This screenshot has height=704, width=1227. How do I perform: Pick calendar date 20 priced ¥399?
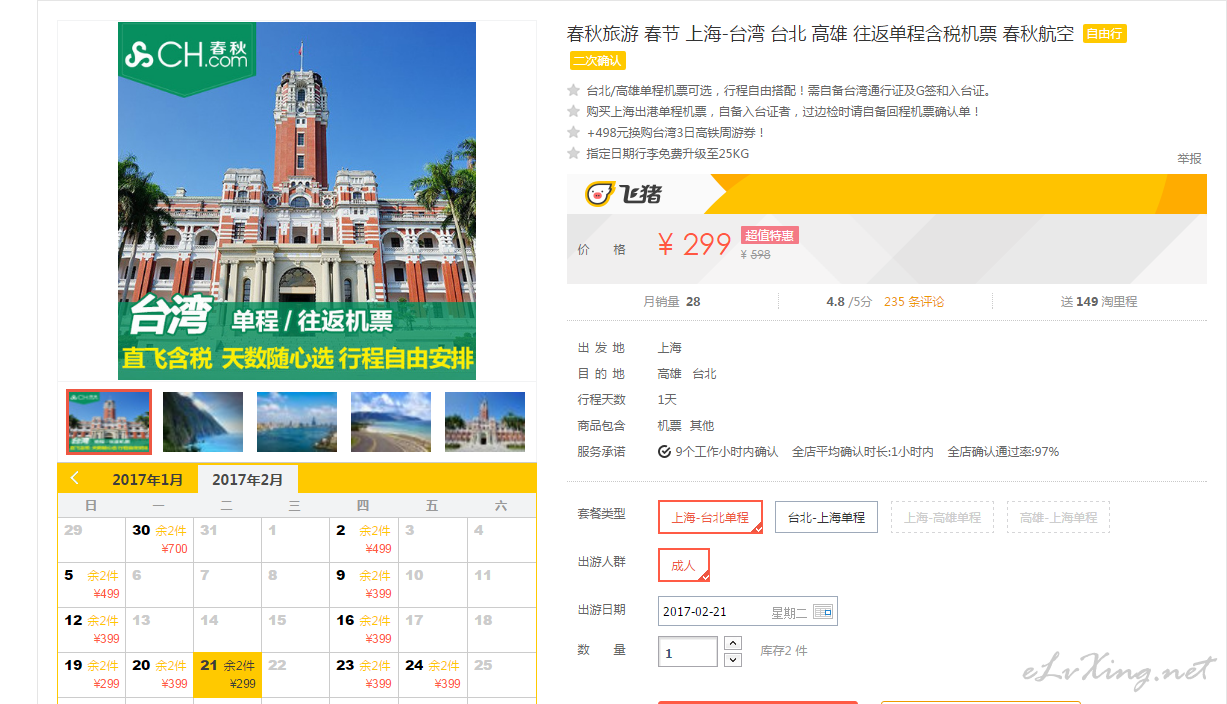point(159,674)
